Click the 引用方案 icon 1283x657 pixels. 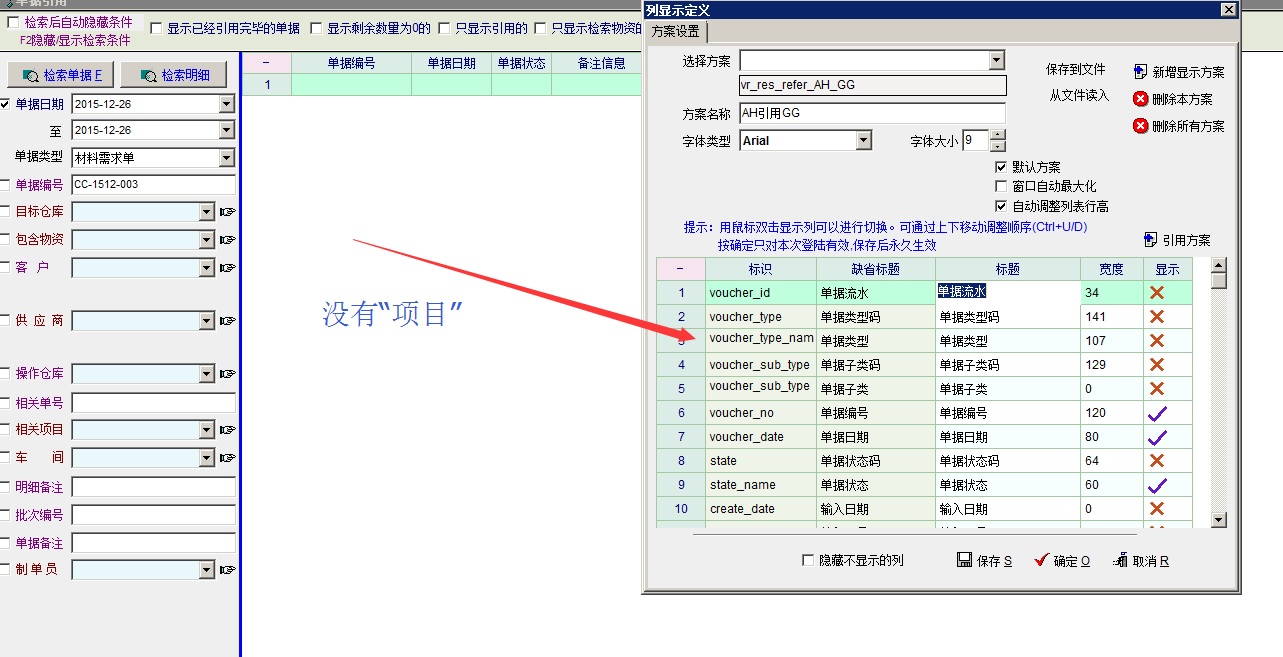click(x=1150, y=240)
